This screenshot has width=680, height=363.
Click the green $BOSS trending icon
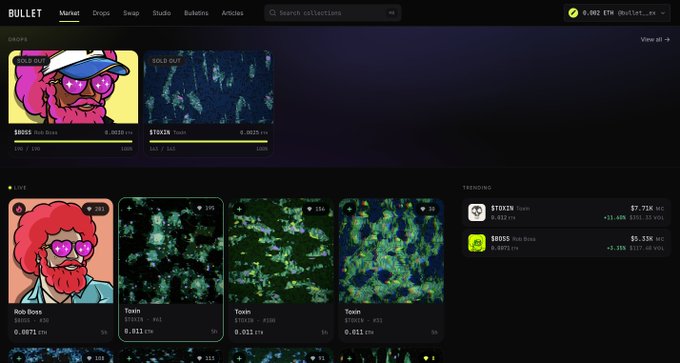tap(477, 243)
